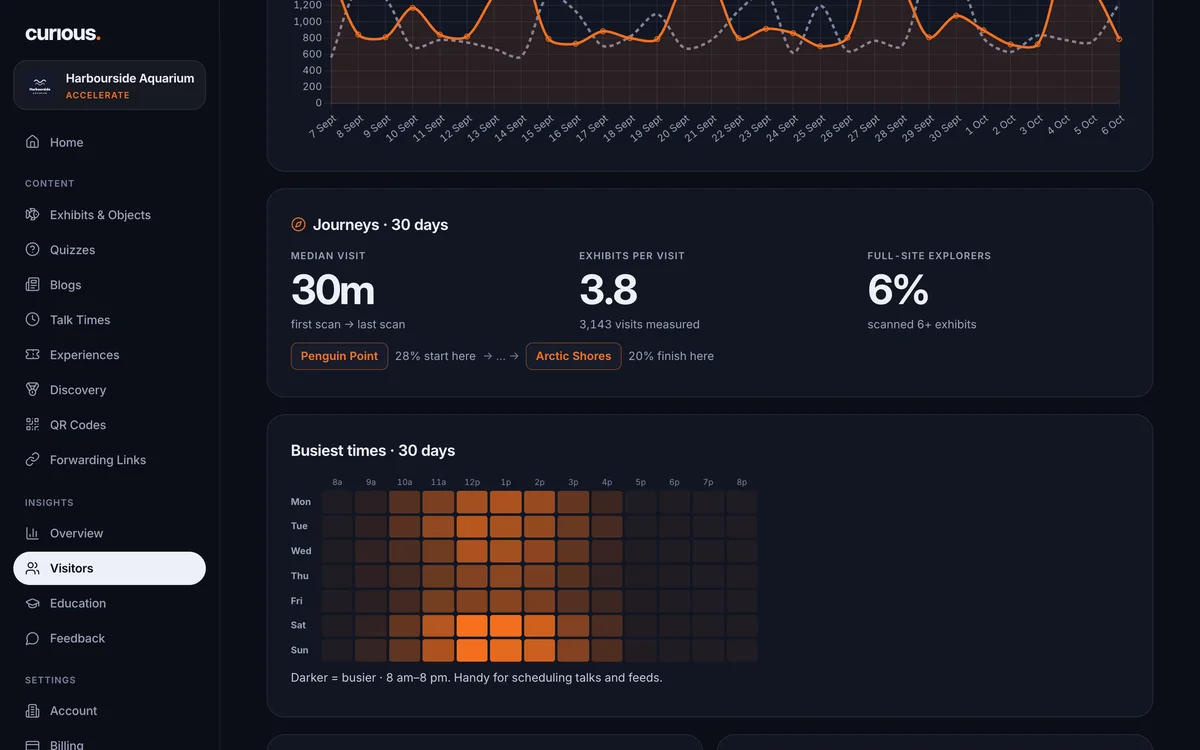Viewport: 1200px width, 750px height.
Task: Click the 'Journeys · 30 days' heading
Action: click(x=380, y=225)
